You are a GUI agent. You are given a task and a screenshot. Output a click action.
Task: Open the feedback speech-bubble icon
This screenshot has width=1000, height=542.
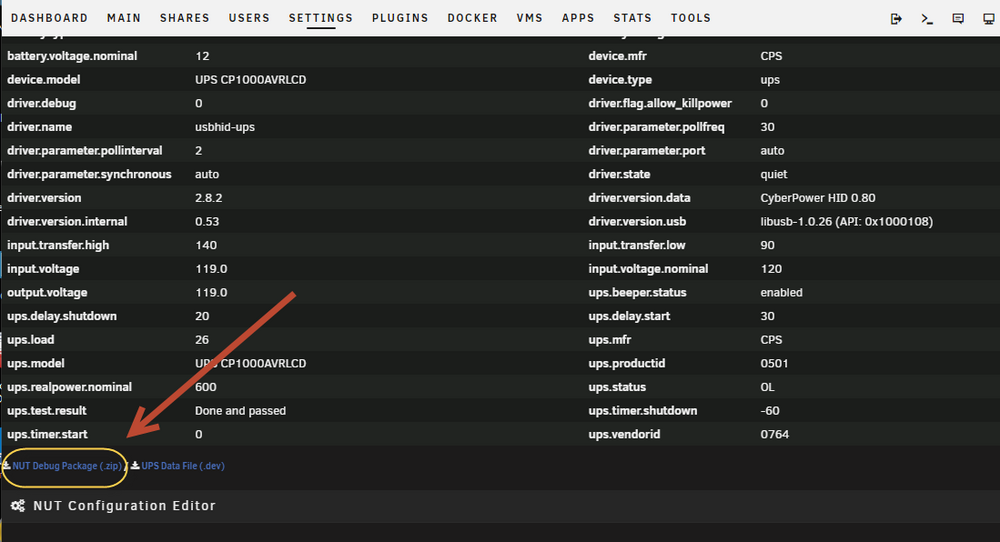click(x=958, y=18)
